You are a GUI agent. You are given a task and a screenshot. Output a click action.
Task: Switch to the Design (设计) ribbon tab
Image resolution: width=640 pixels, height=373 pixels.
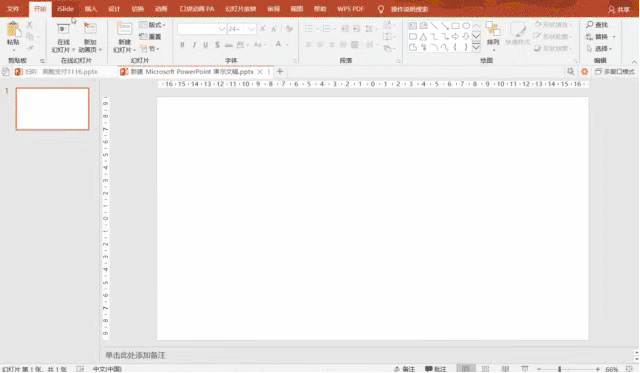click(x=114, y=9)
